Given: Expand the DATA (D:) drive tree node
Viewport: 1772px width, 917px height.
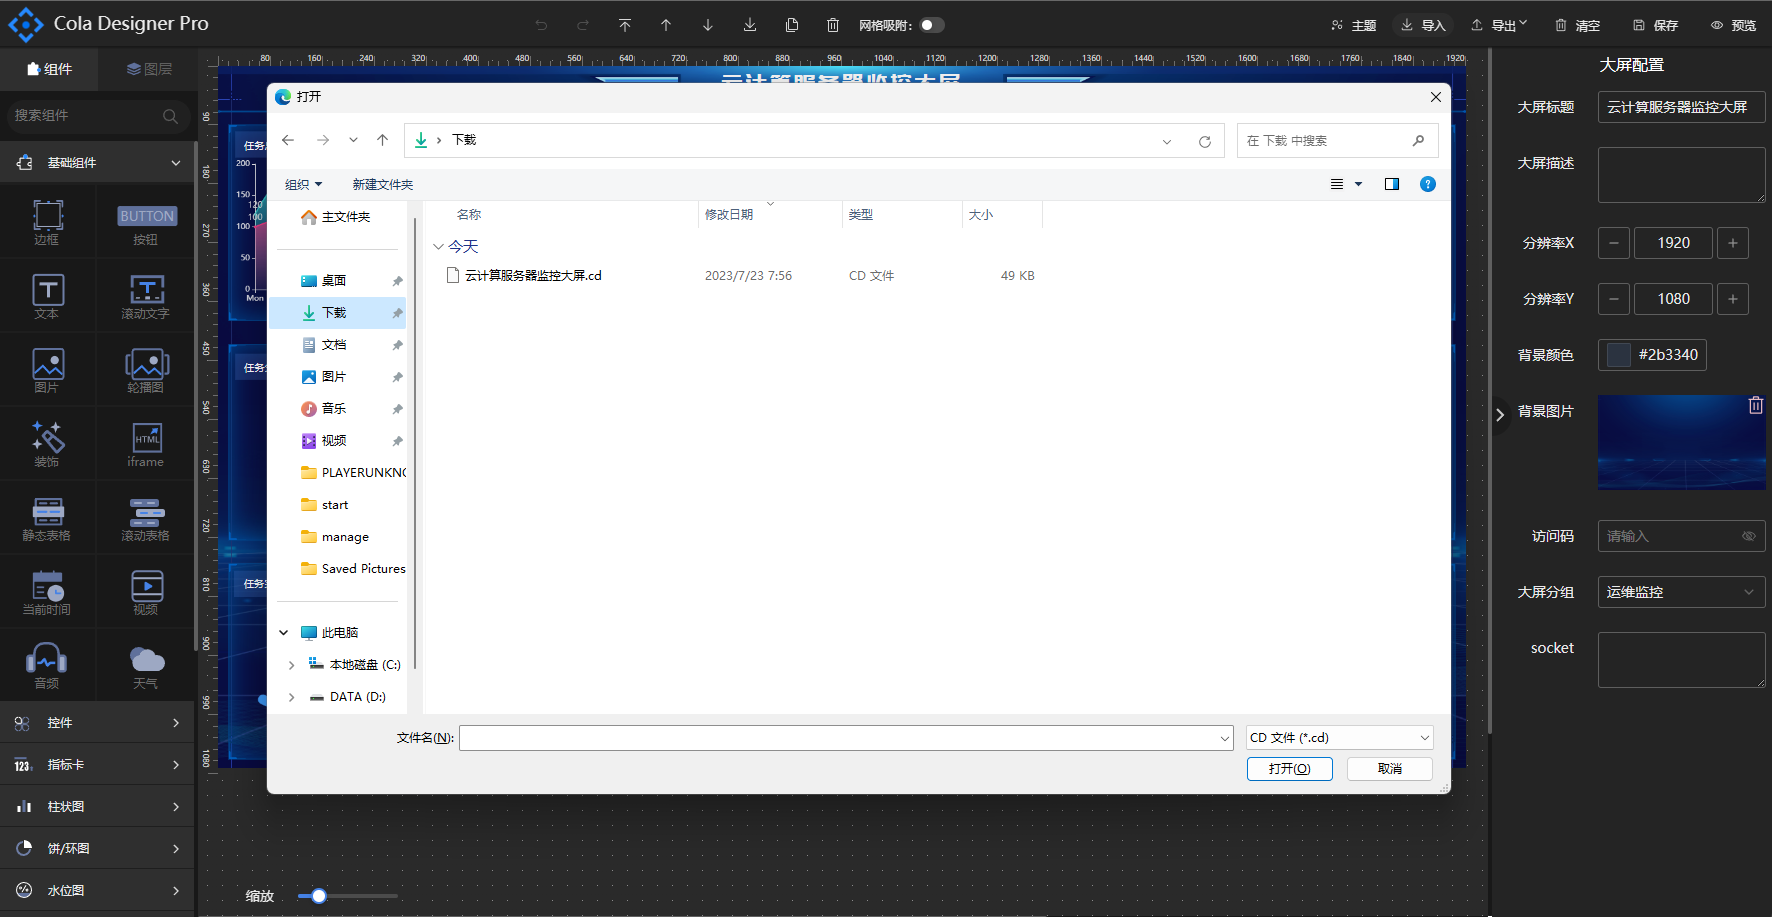Looking at the screenshot, I should coord(291,697).
